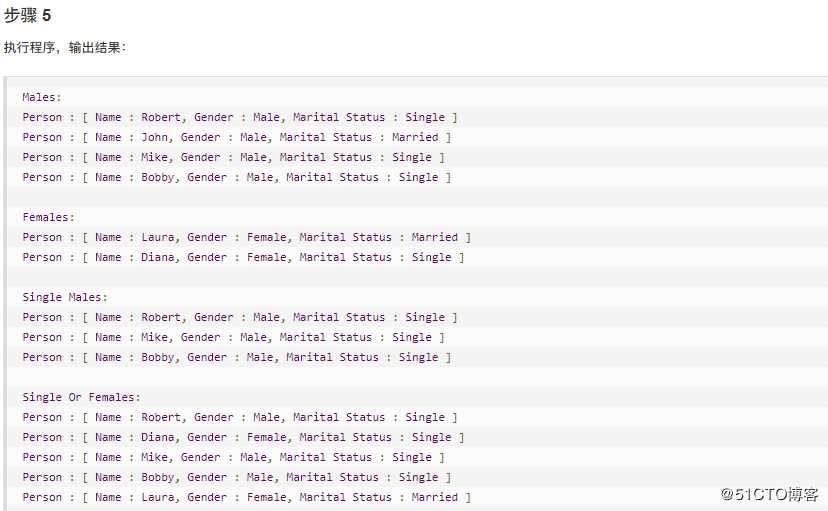Click the "执行程序，输出结果" sentence

click(x=65, y=48)
